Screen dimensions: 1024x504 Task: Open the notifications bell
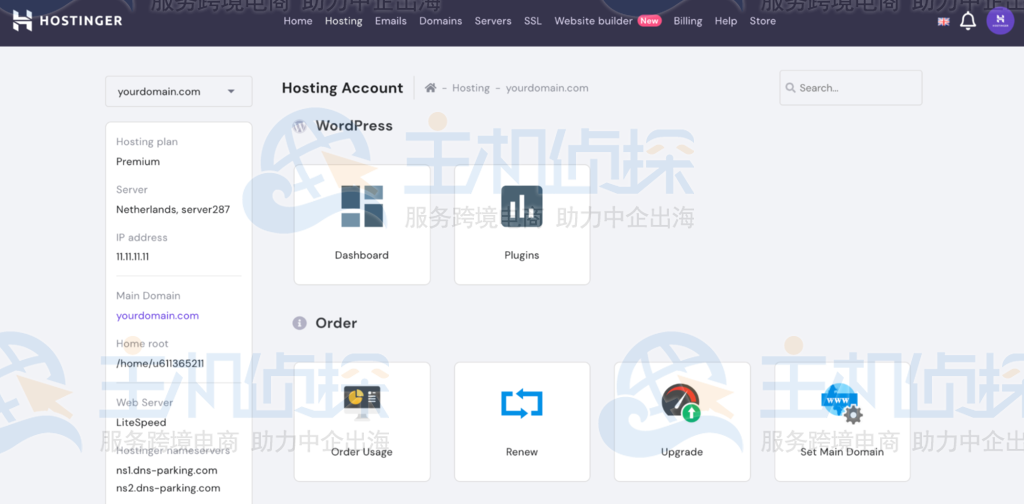(967, 21)
